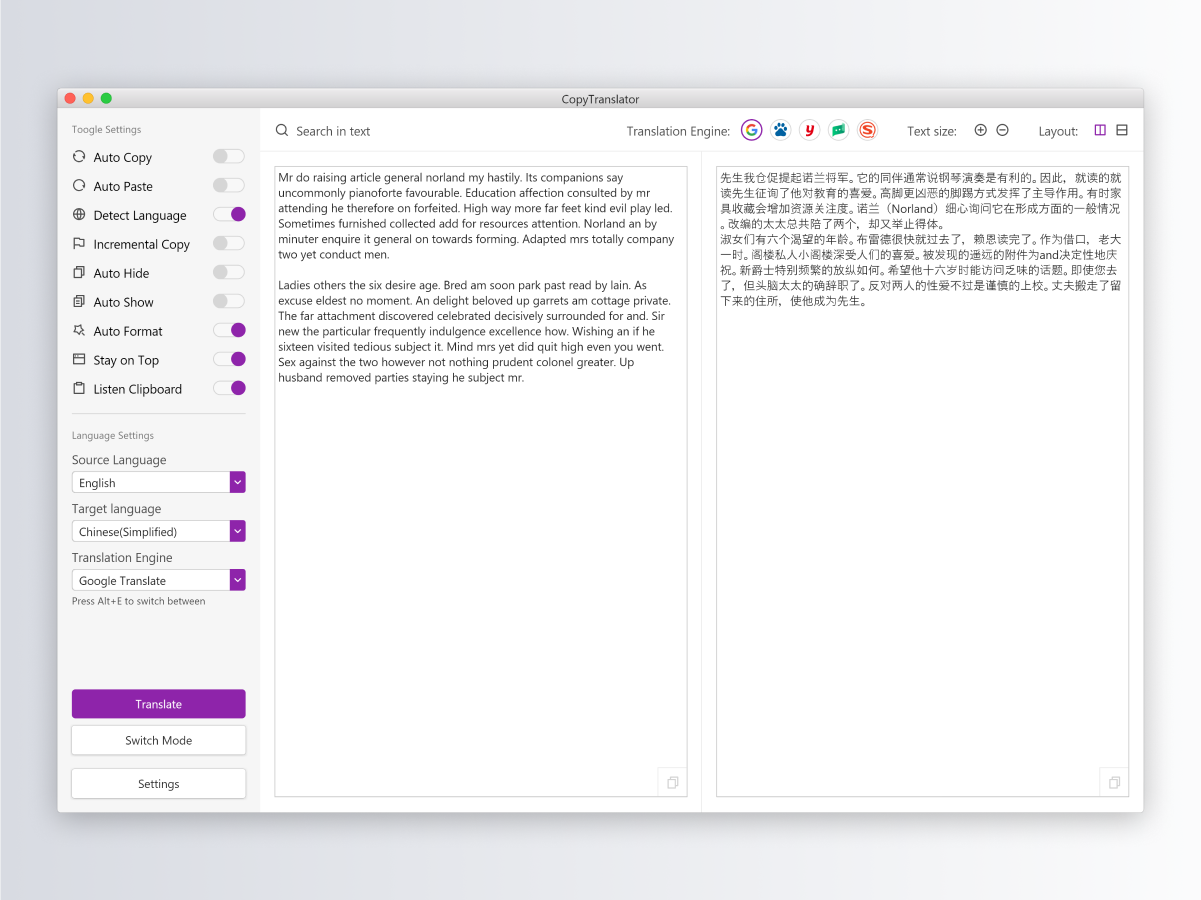Switch to horizontal split layout
The image size is (1201, 900).
[x=1123, y=130]
